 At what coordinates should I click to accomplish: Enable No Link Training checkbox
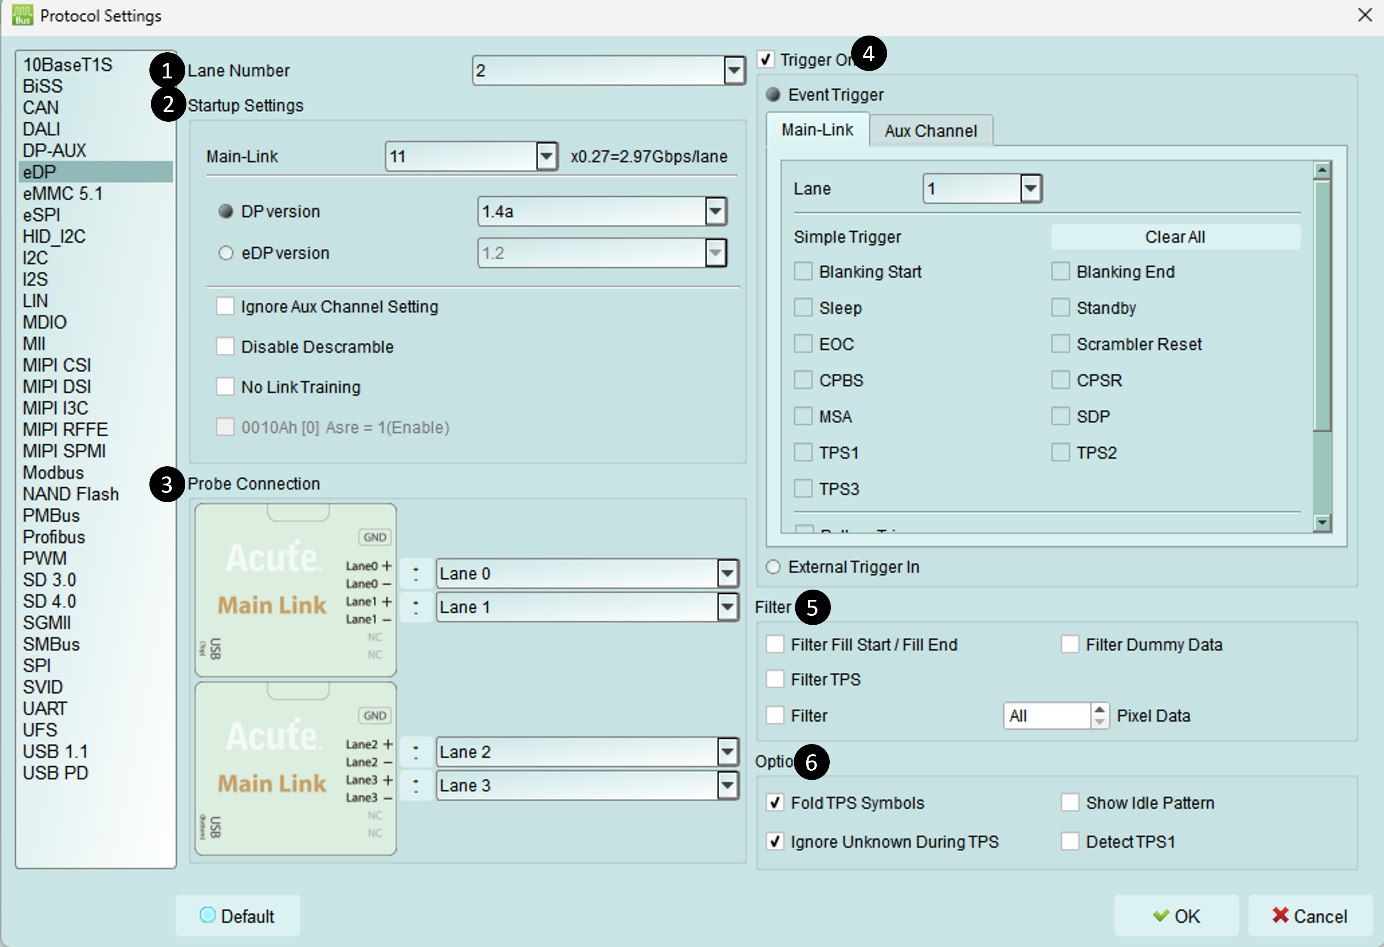point(226,386)
